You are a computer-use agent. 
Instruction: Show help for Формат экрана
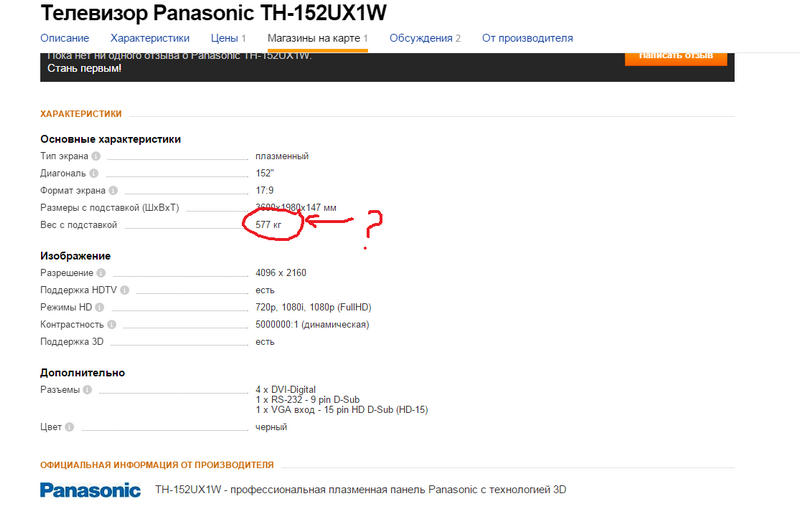(x=113, y=190)
